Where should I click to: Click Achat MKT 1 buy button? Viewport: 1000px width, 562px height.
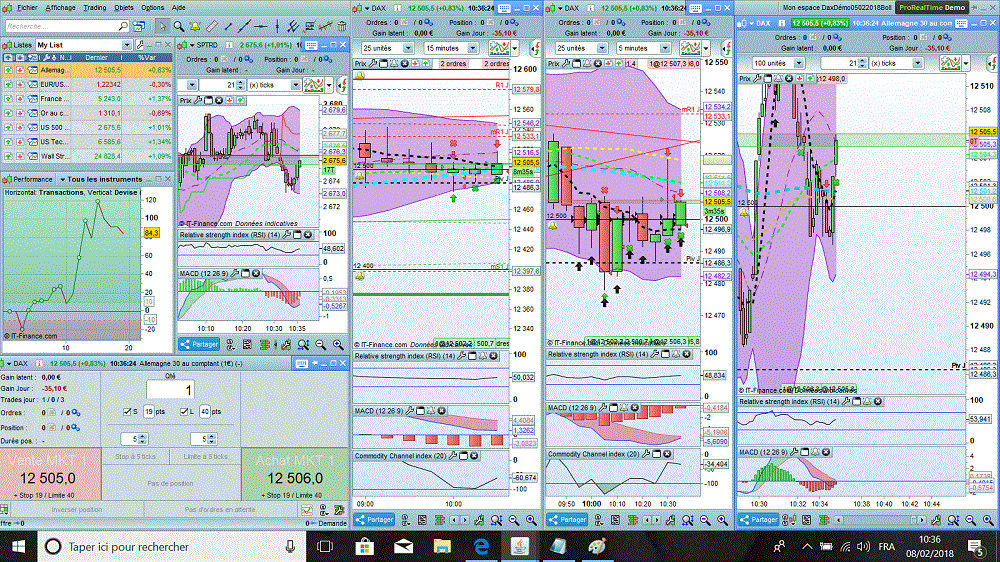[295, 474]
